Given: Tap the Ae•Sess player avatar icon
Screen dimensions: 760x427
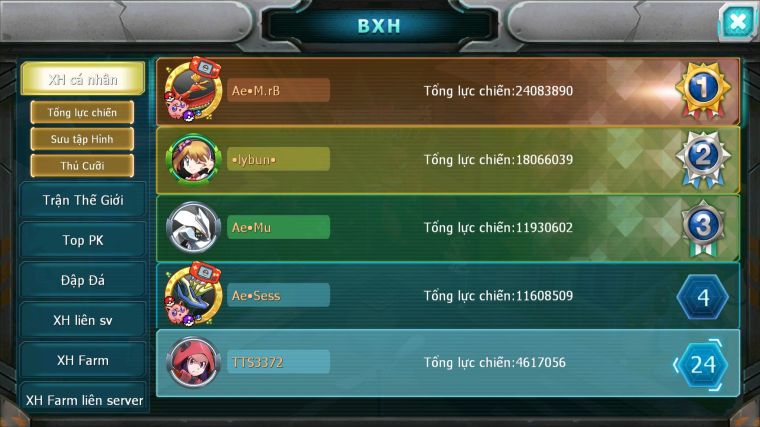Looking at the screenshot, I should pyautogui.click(x=193, y=295).
